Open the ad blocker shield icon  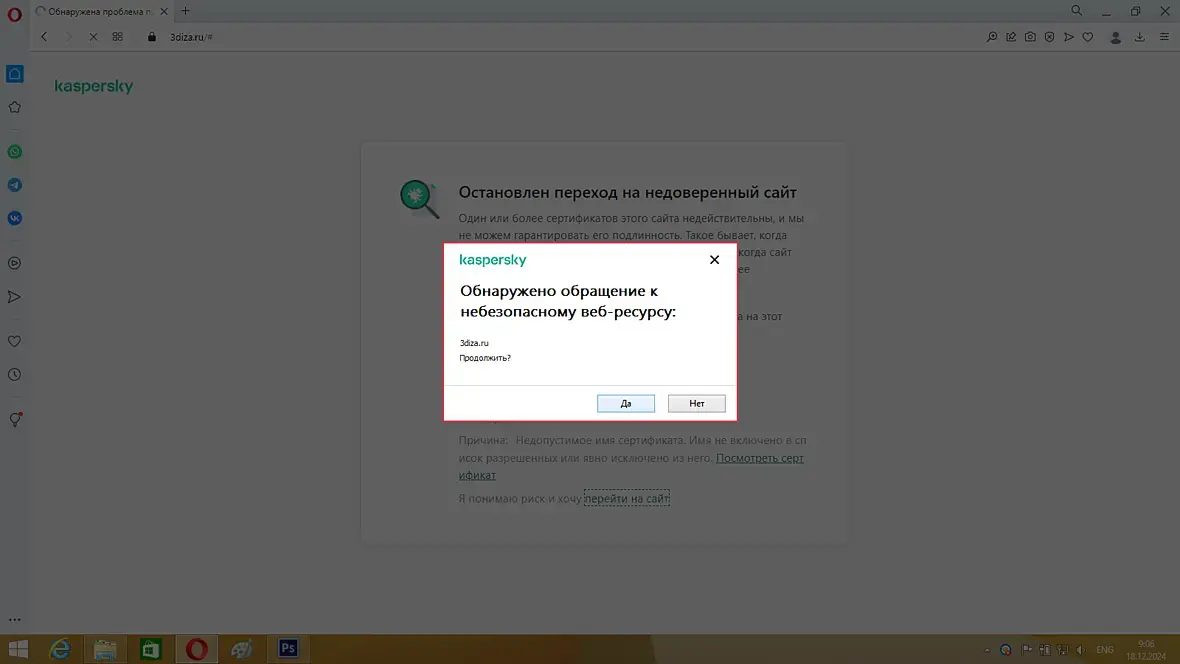tap(1049, 37)
